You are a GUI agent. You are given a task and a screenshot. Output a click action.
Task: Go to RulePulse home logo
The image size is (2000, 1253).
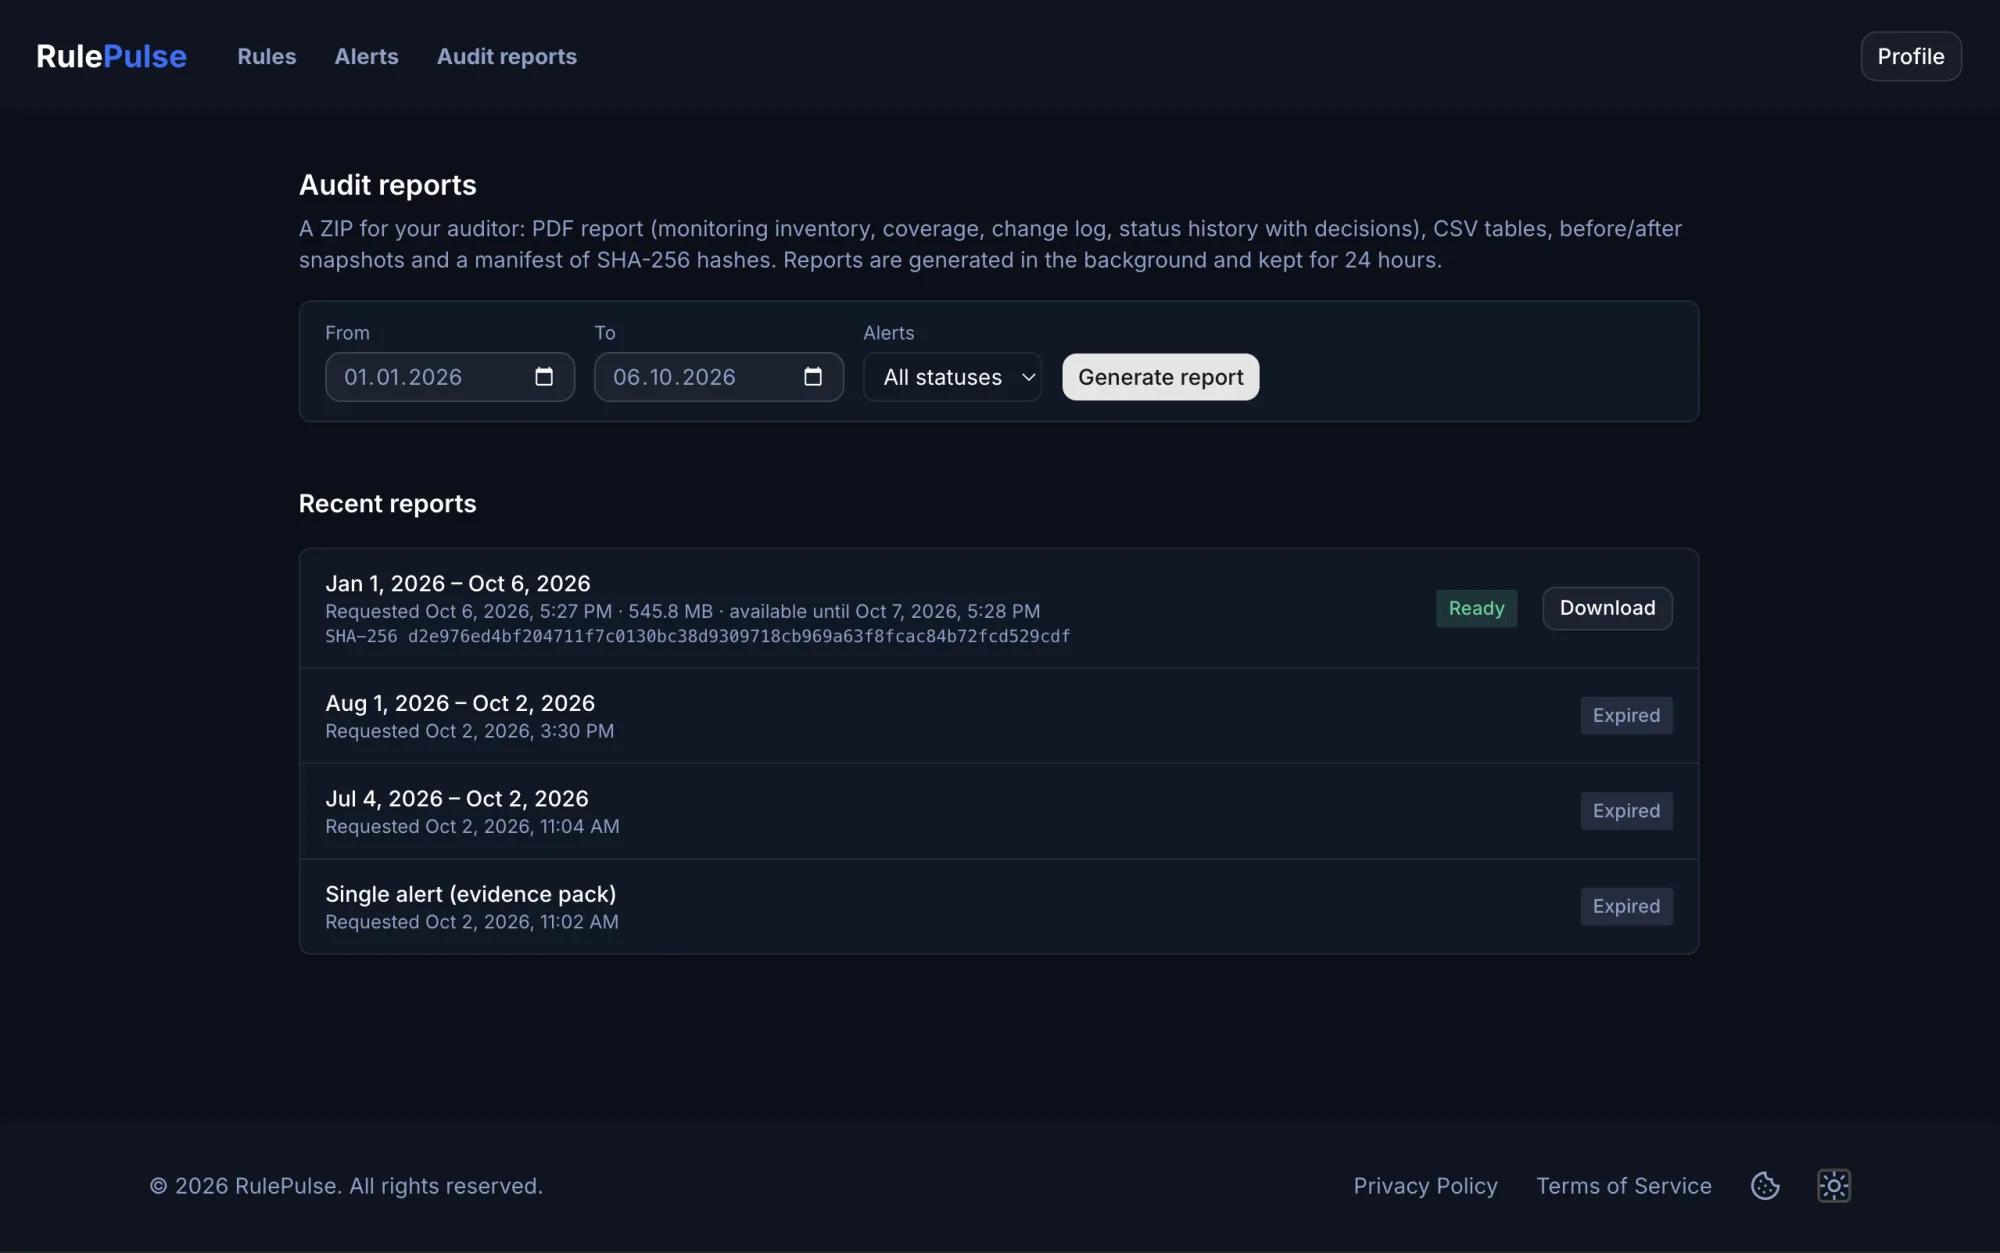[x=111, y=56]
